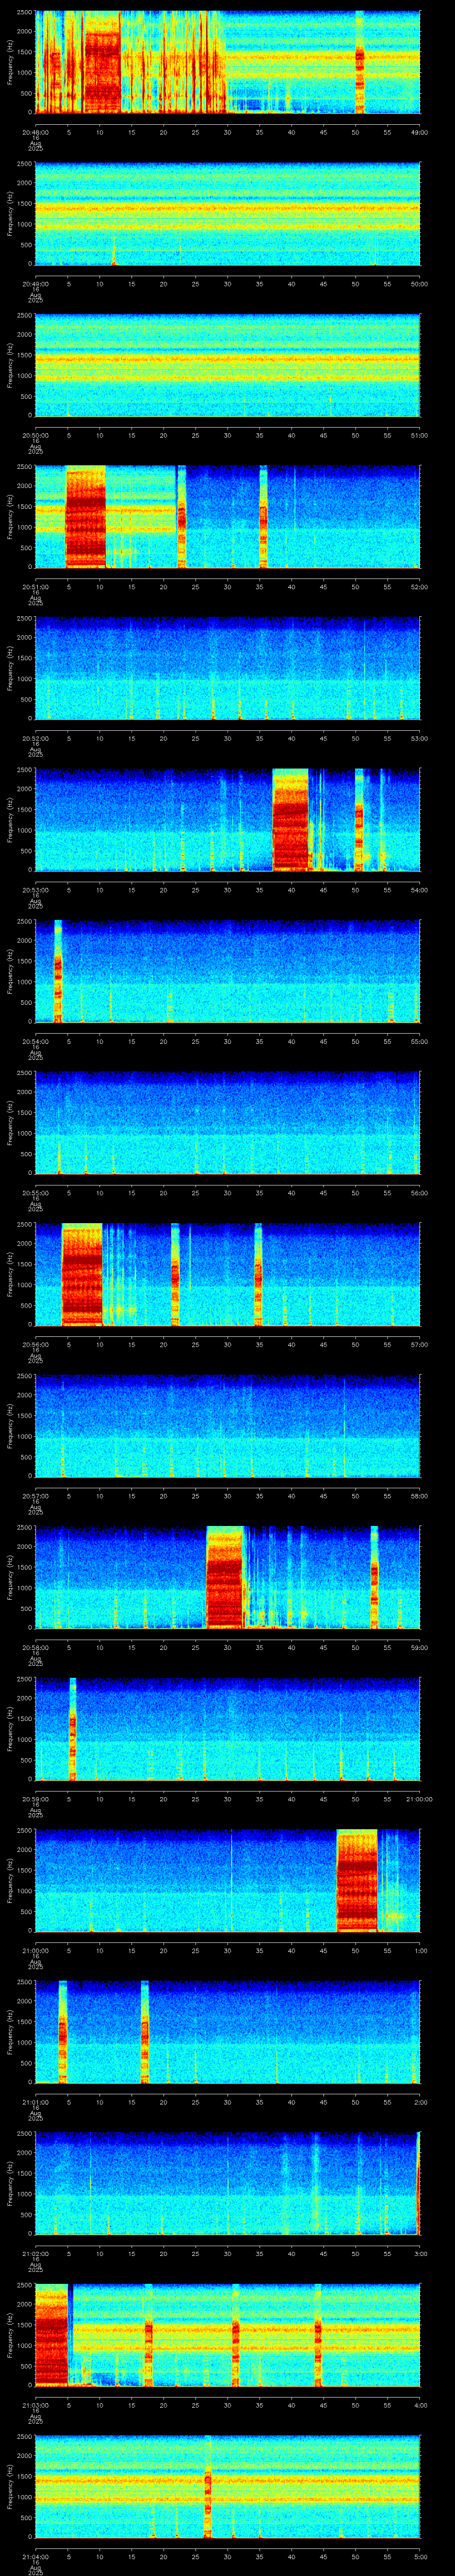Screen dimensions: 455x2576
Task: Click the wide red burst in the 20:53:00 spectrogram
Action: coord(291,820)
